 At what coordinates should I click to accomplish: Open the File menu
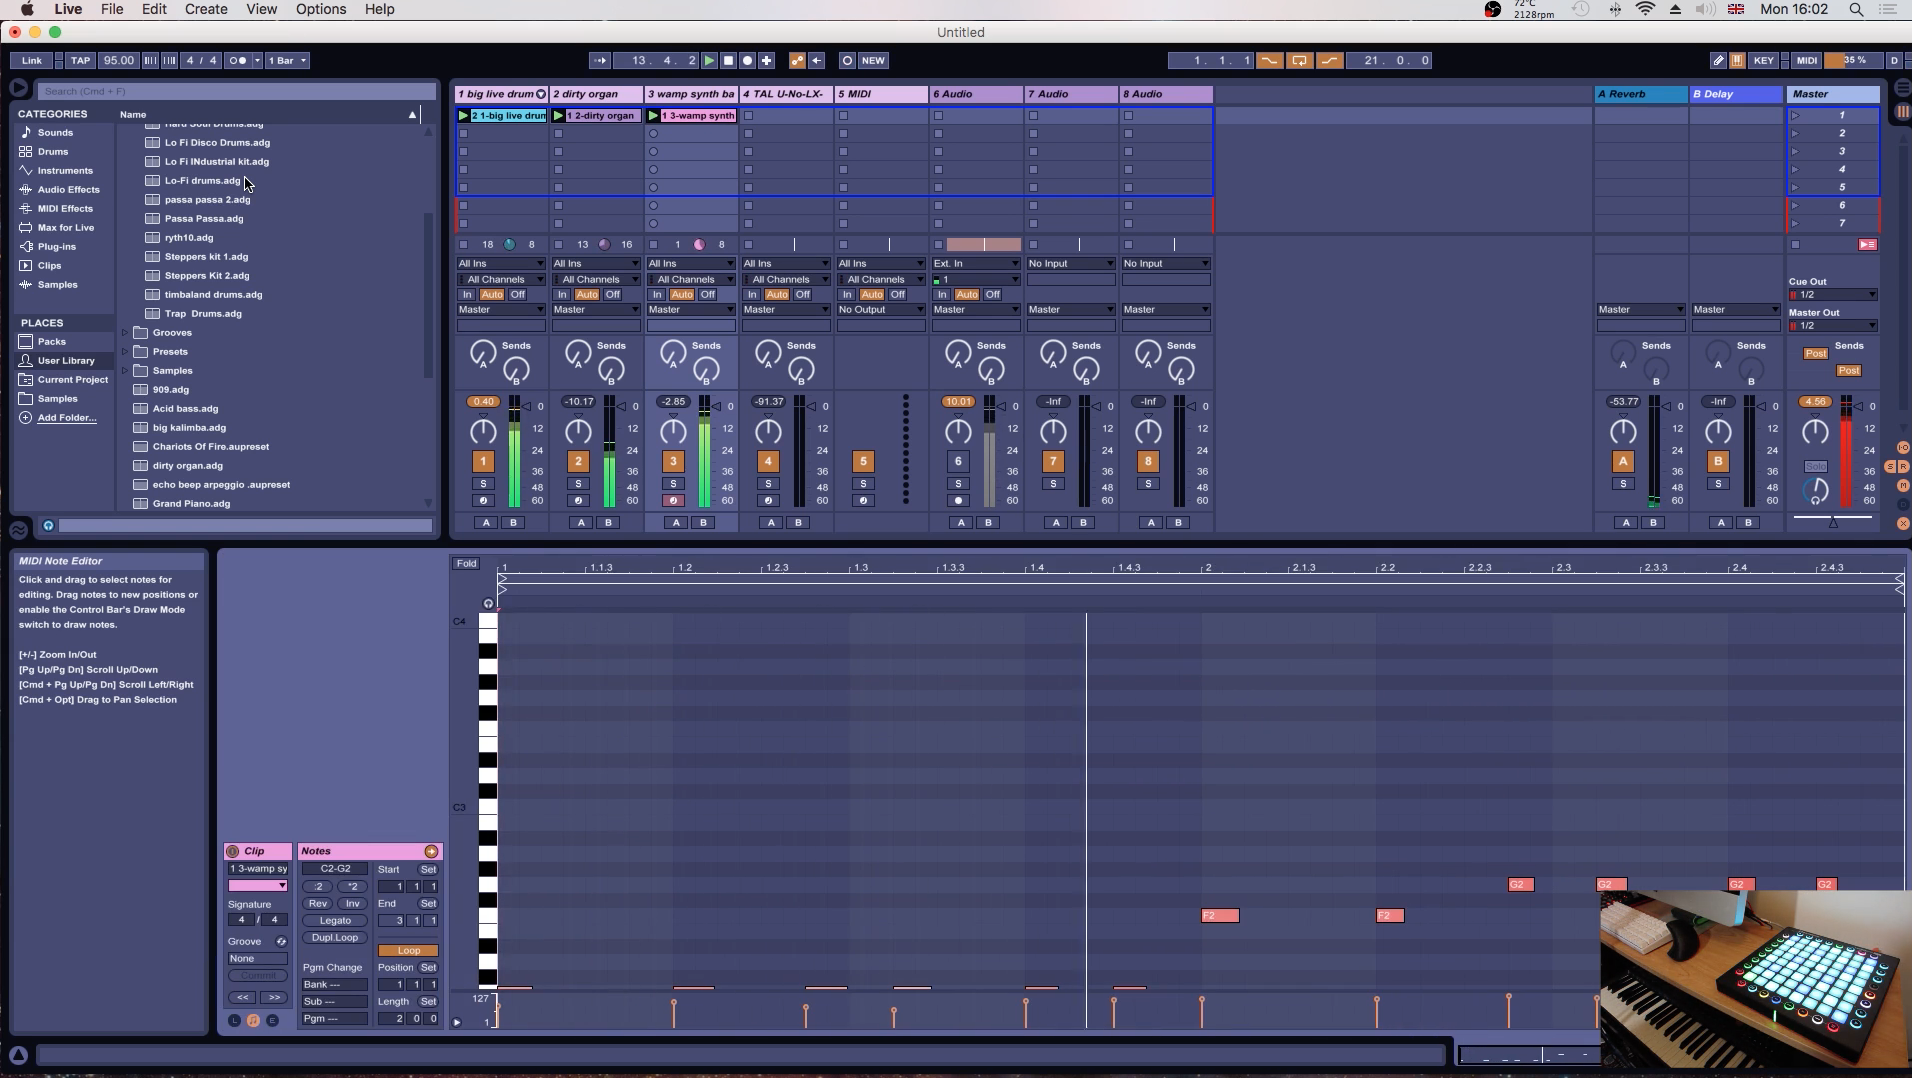coord(112,9)
